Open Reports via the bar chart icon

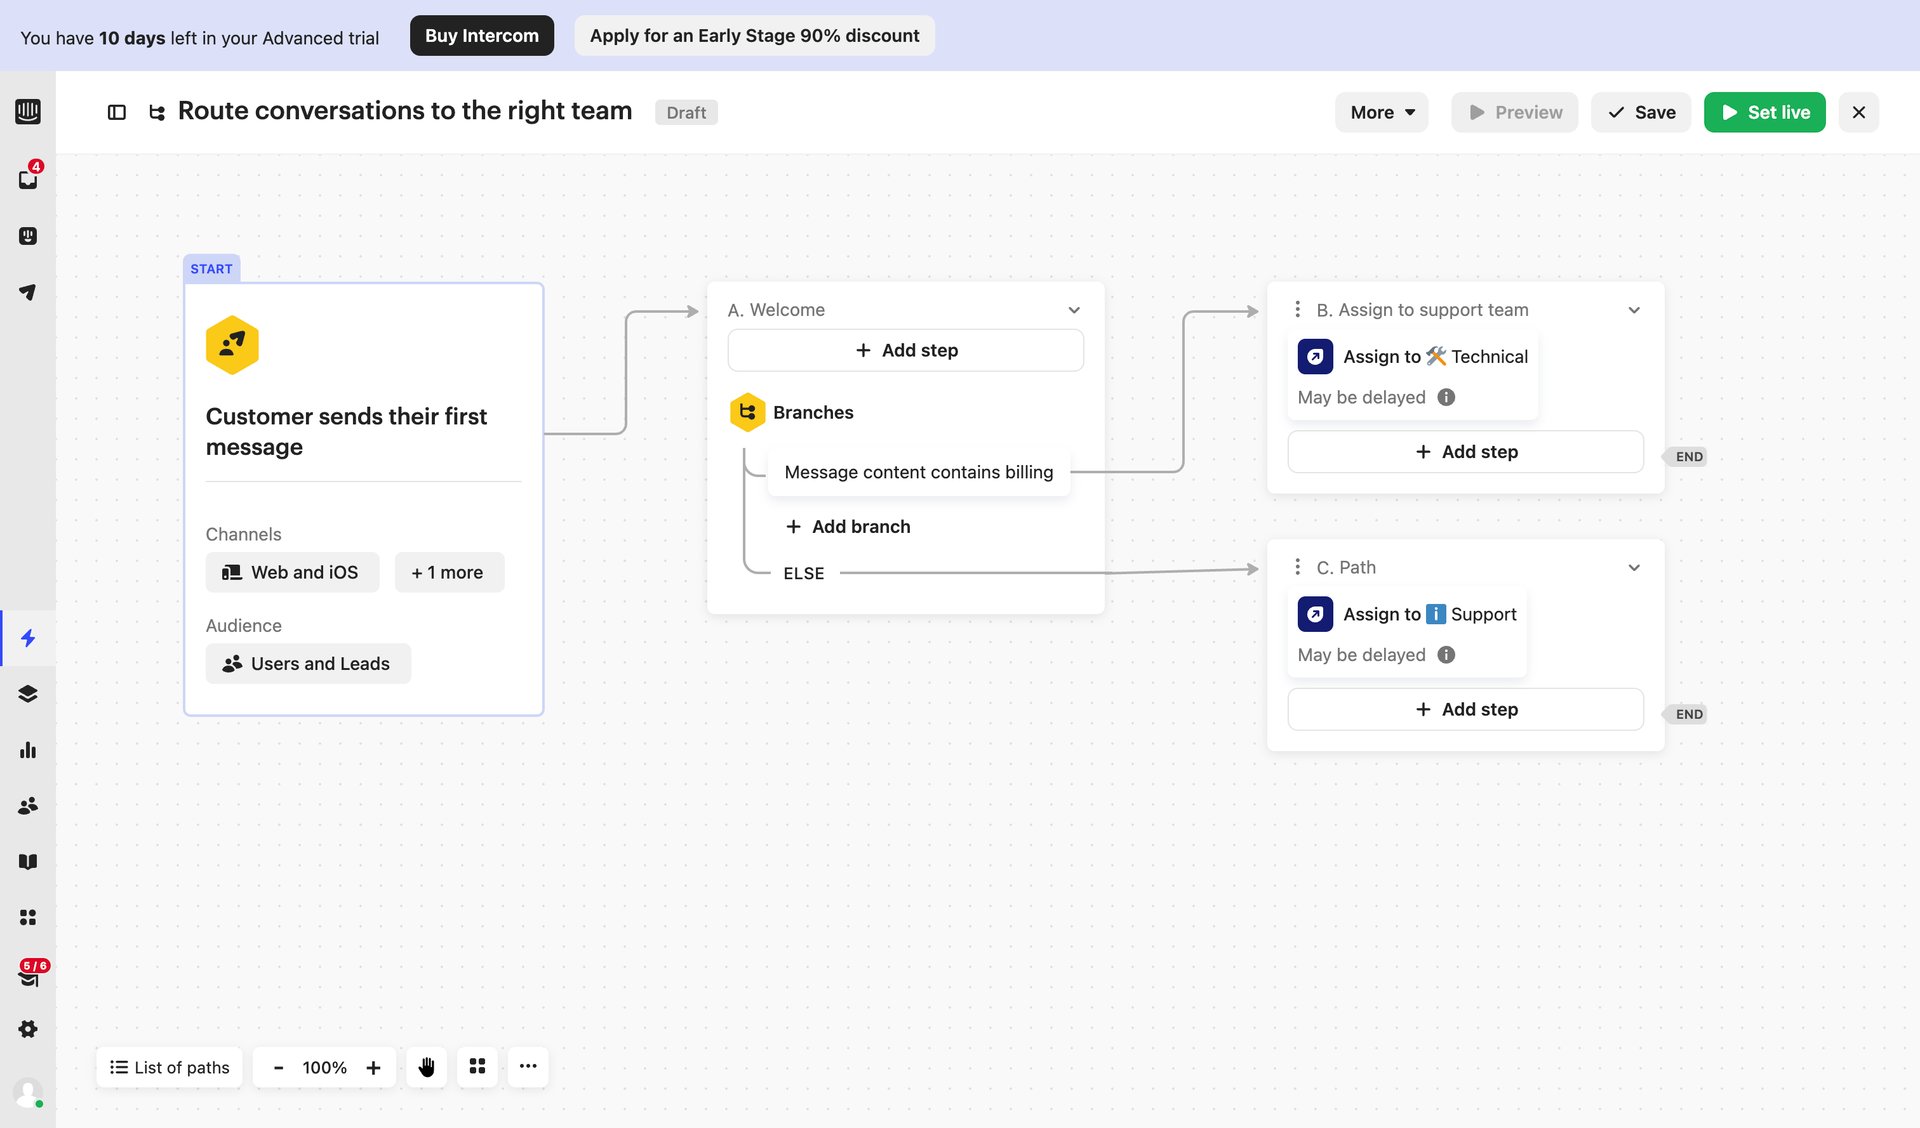(x=28, y=750)
